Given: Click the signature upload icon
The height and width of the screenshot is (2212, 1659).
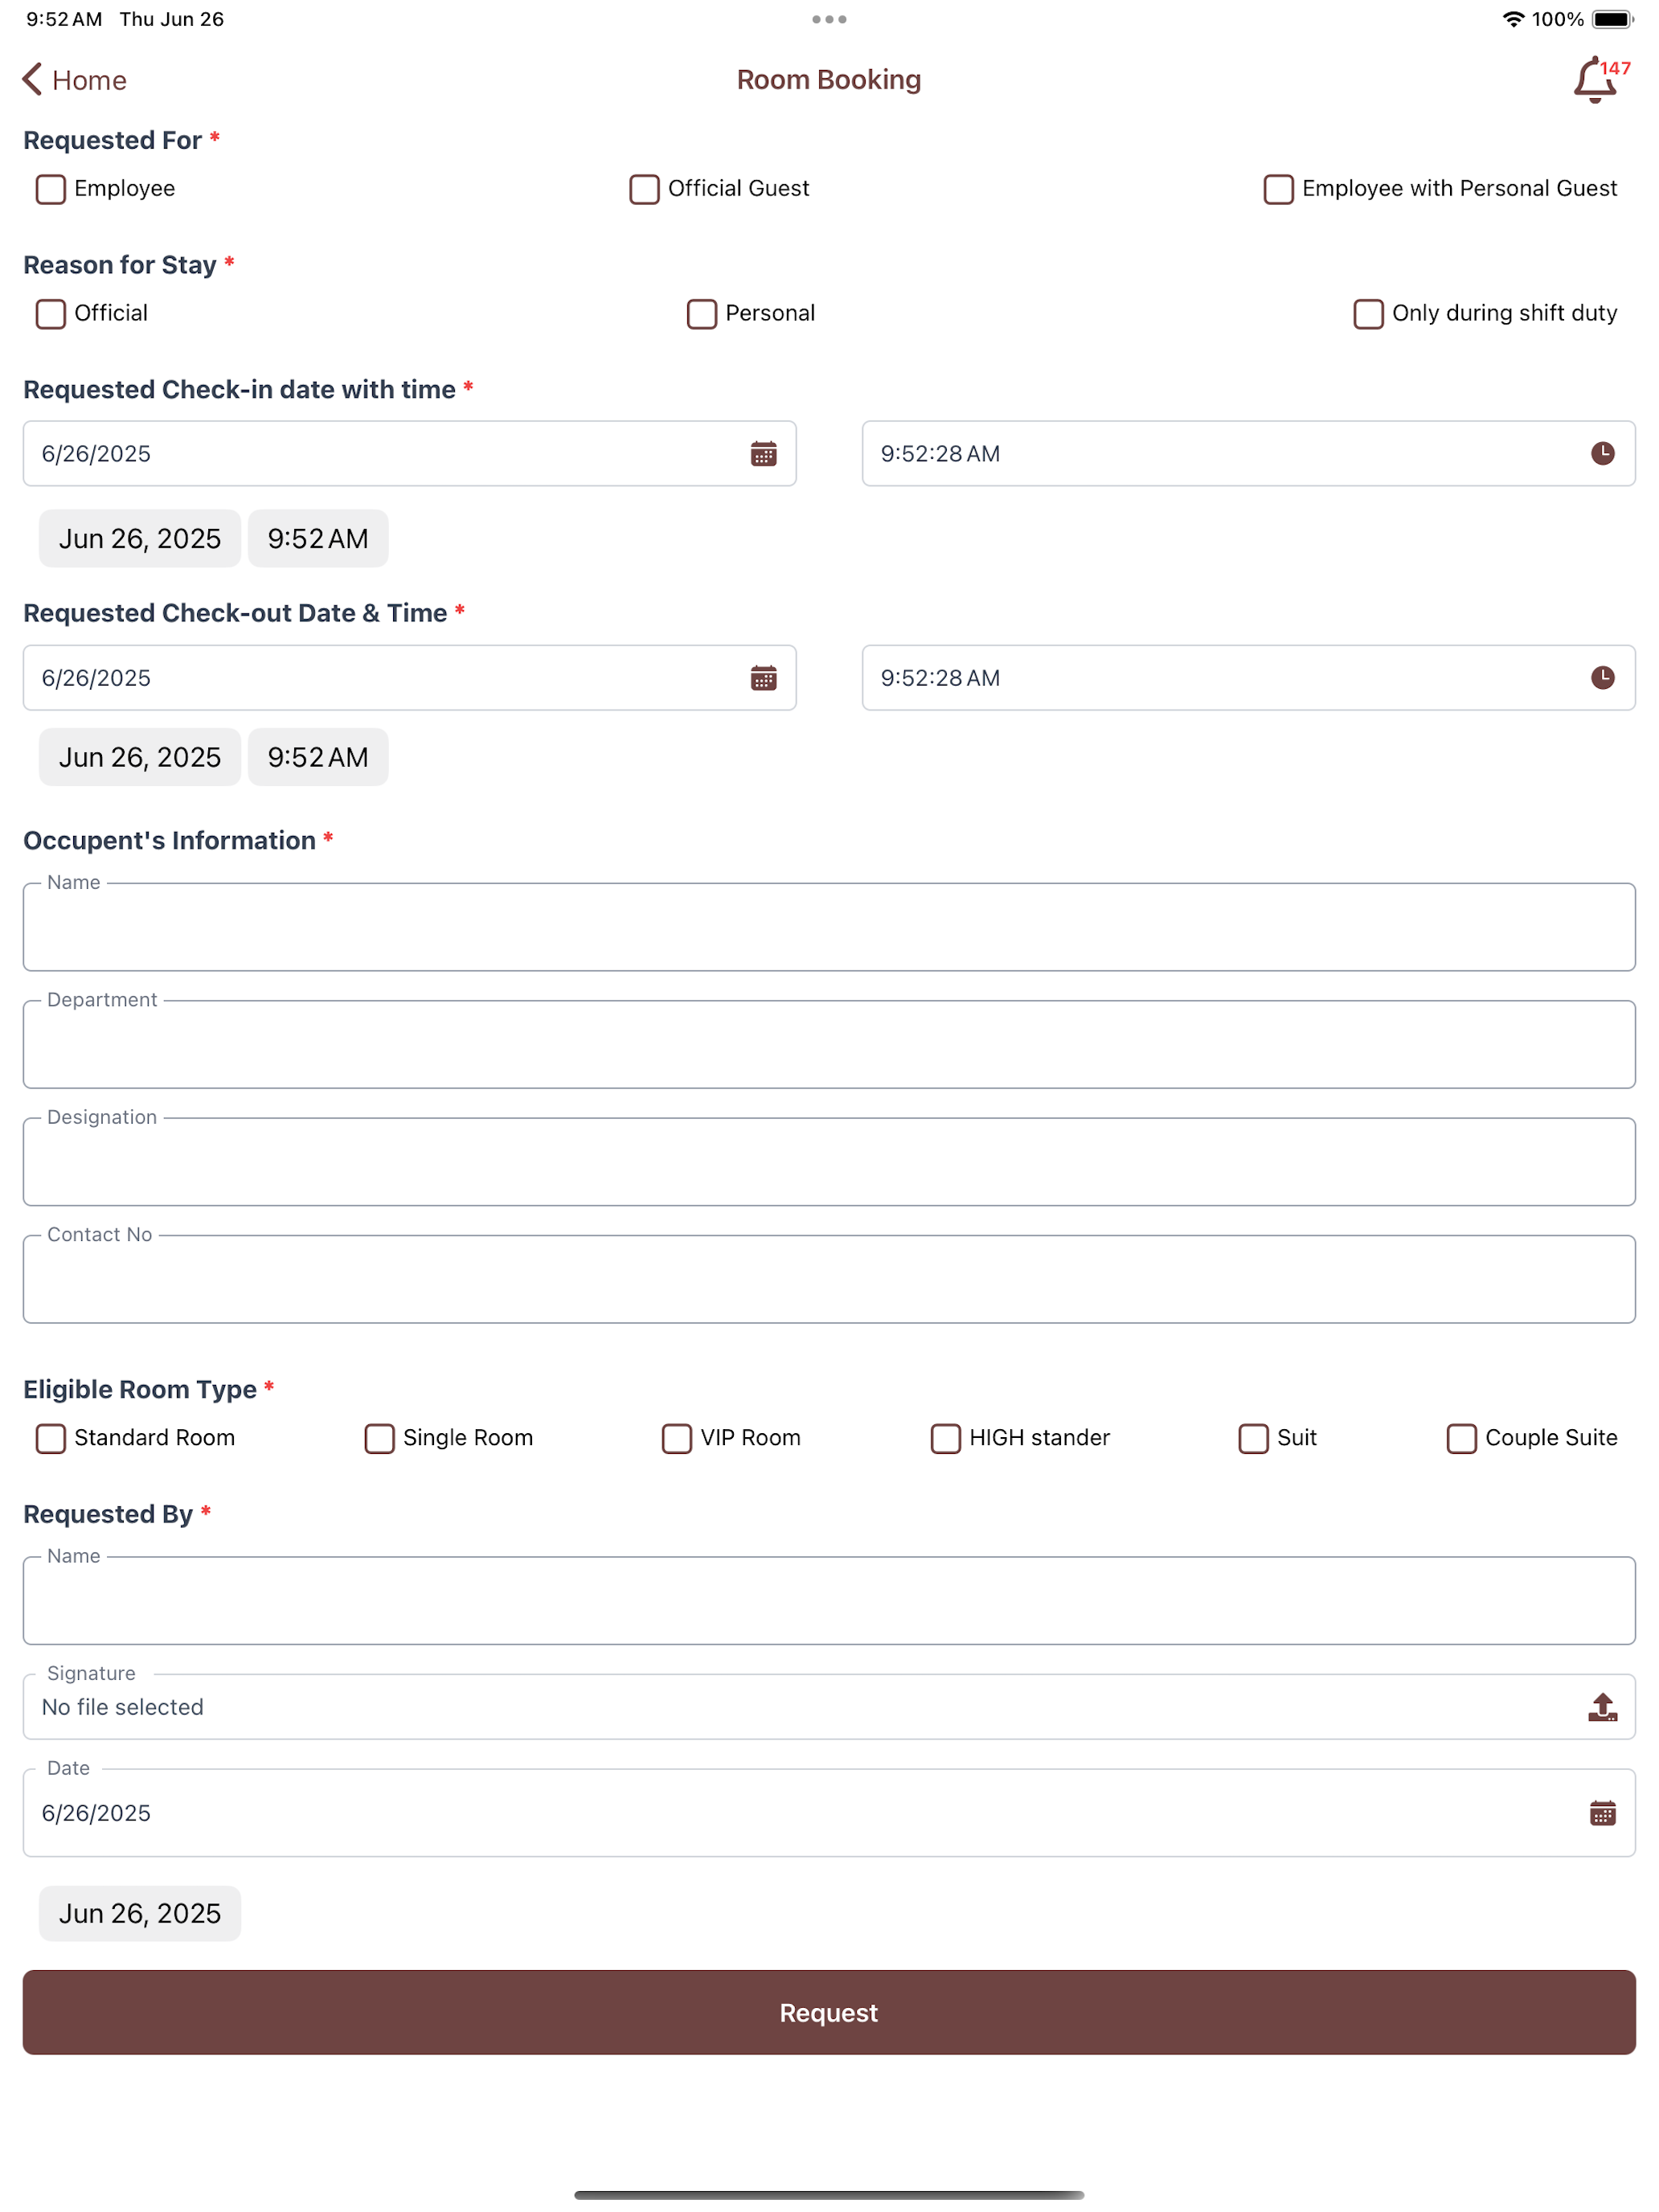Looking at the screenshot, I should pos(1602,1707).
